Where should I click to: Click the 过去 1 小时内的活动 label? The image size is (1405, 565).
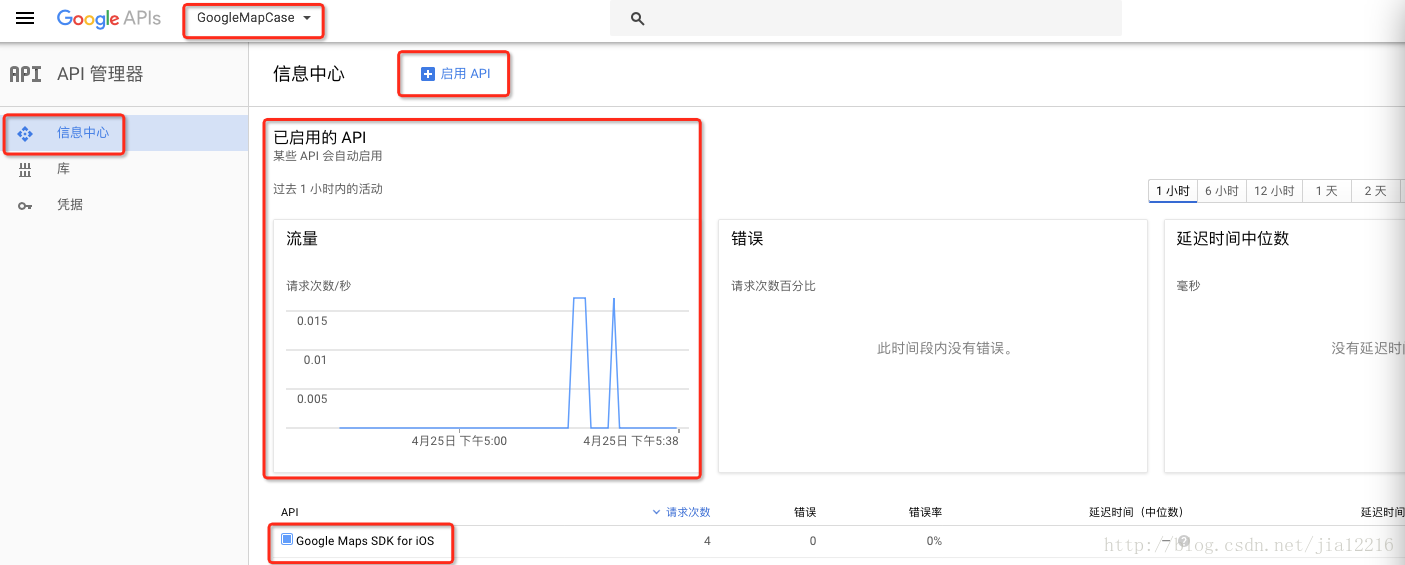coord(328,189)
